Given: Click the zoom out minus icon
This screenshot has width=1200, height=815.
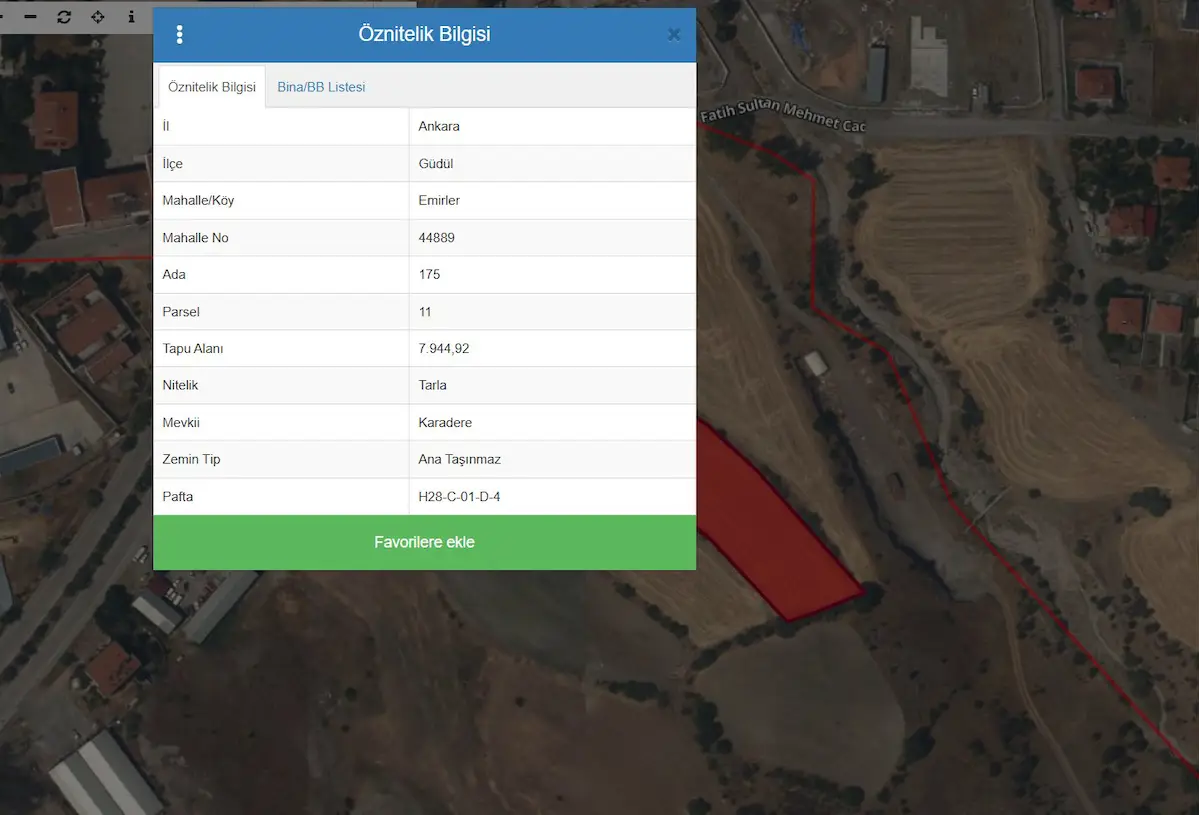Looking at the screenshot, I should click(30, 17).
